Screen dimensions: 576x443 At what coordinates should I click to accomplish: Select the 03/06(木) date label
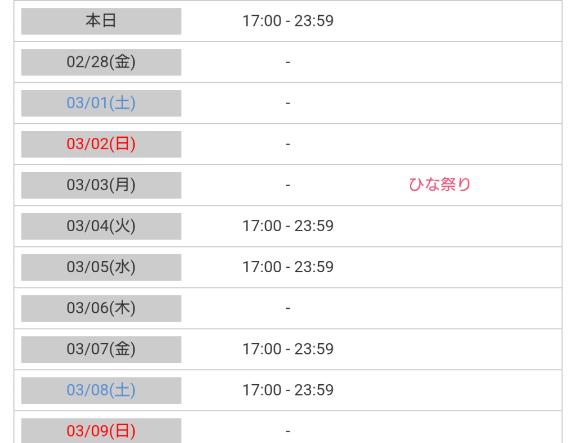pyautogui.click(x=101, y=308)
